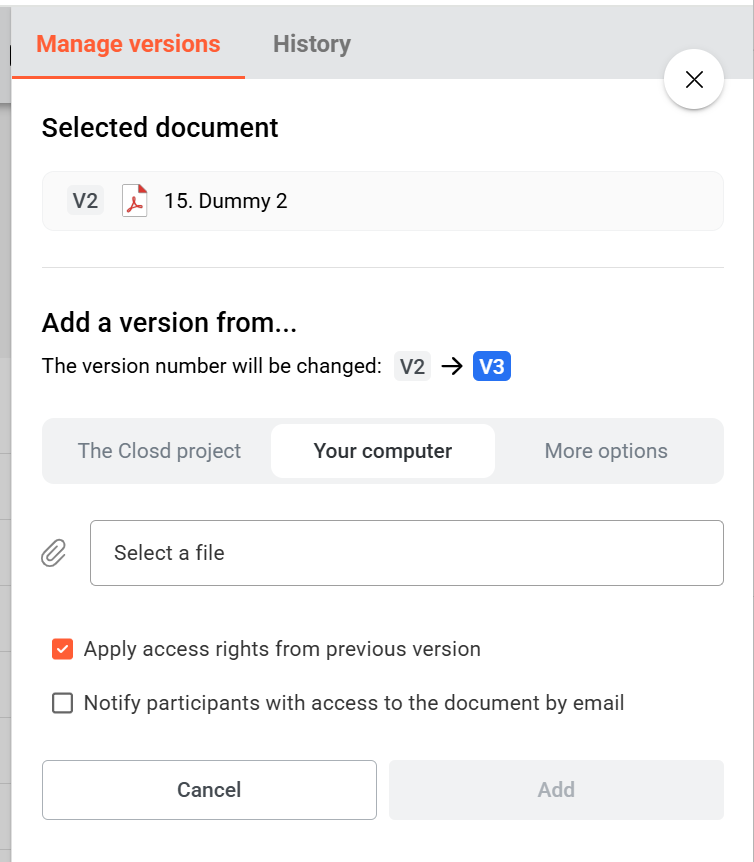Click the V2 badge in the selected document row
The image size is (754, 862).
coord(85,201)
